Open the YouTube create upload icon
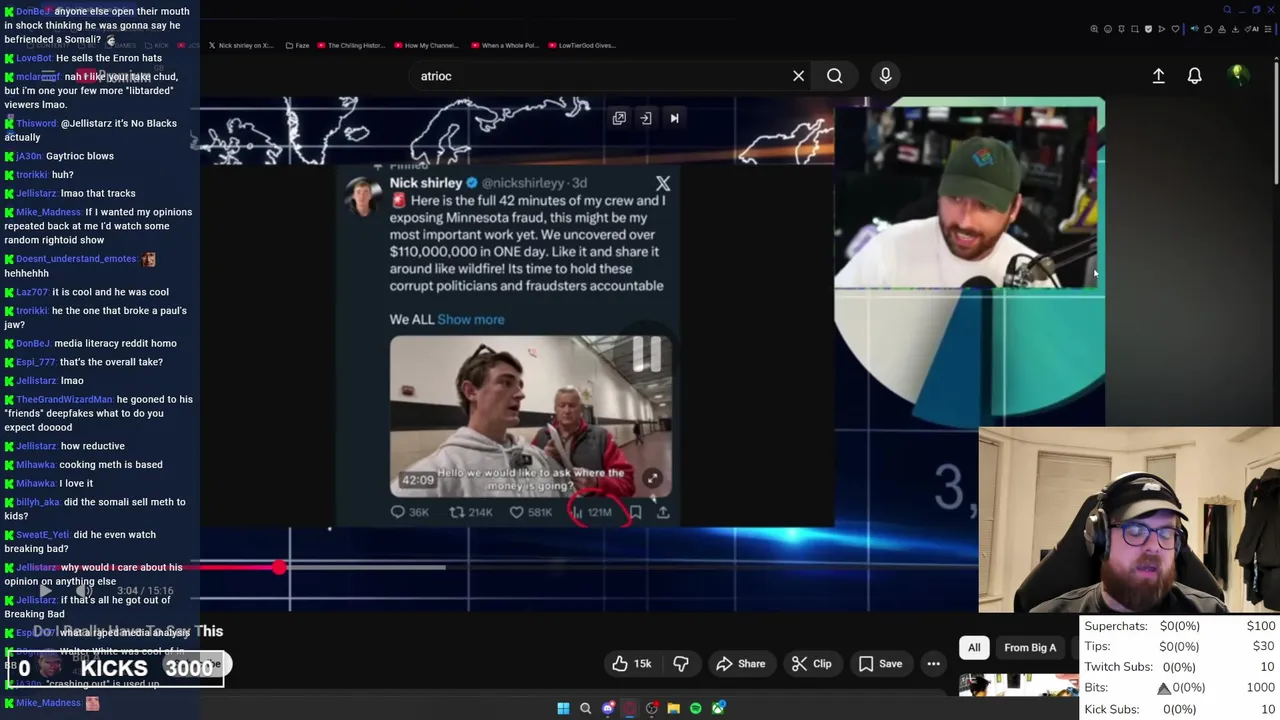The height and width of the screenshot is (720, 1280). tap(1158, 76)
